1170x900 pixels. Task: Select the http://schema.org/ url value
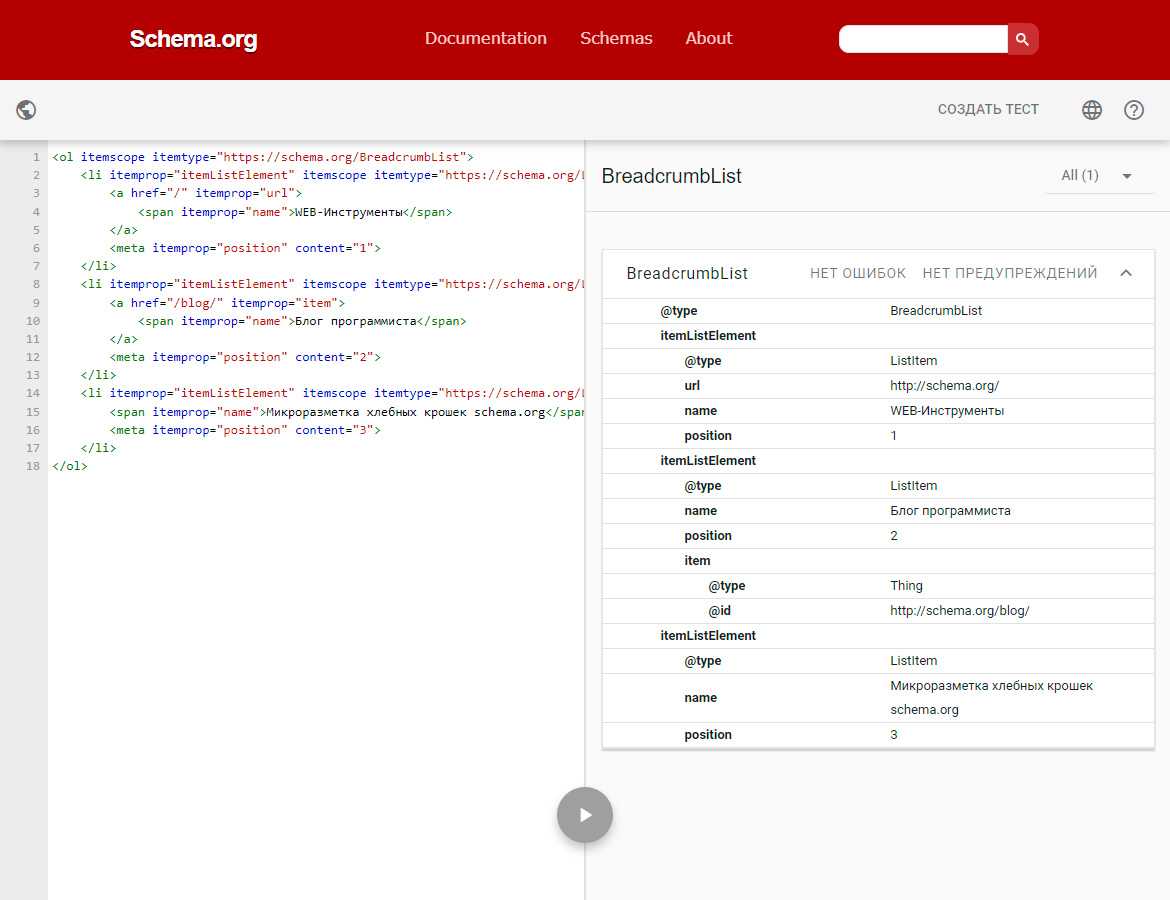click(x=944, y=386)
